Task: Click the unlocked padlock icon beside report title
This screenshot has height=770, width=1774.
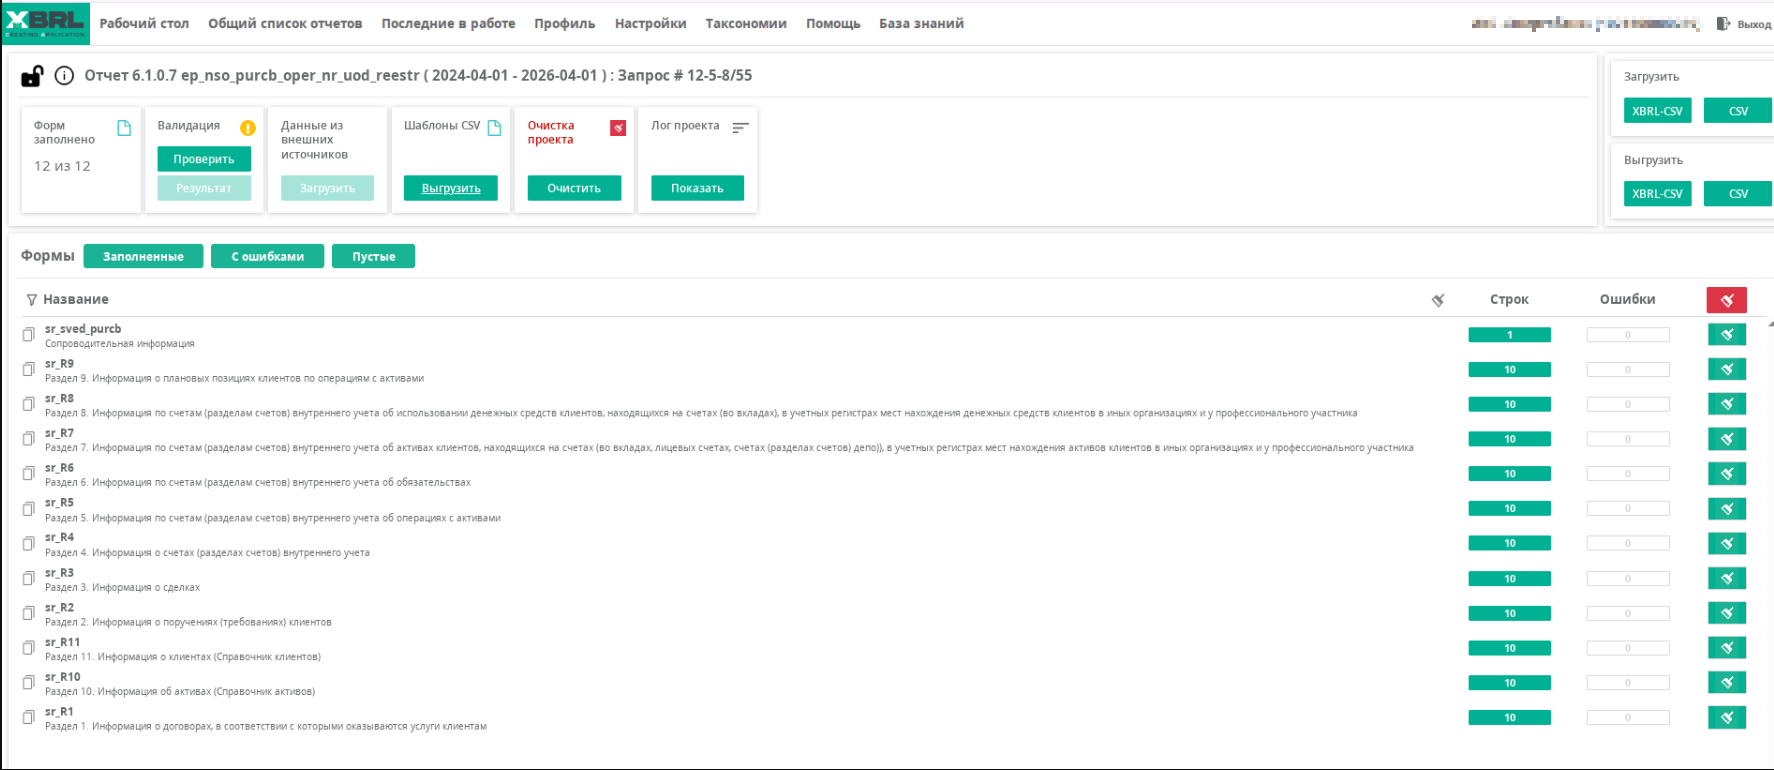Action: coord(32,76)
